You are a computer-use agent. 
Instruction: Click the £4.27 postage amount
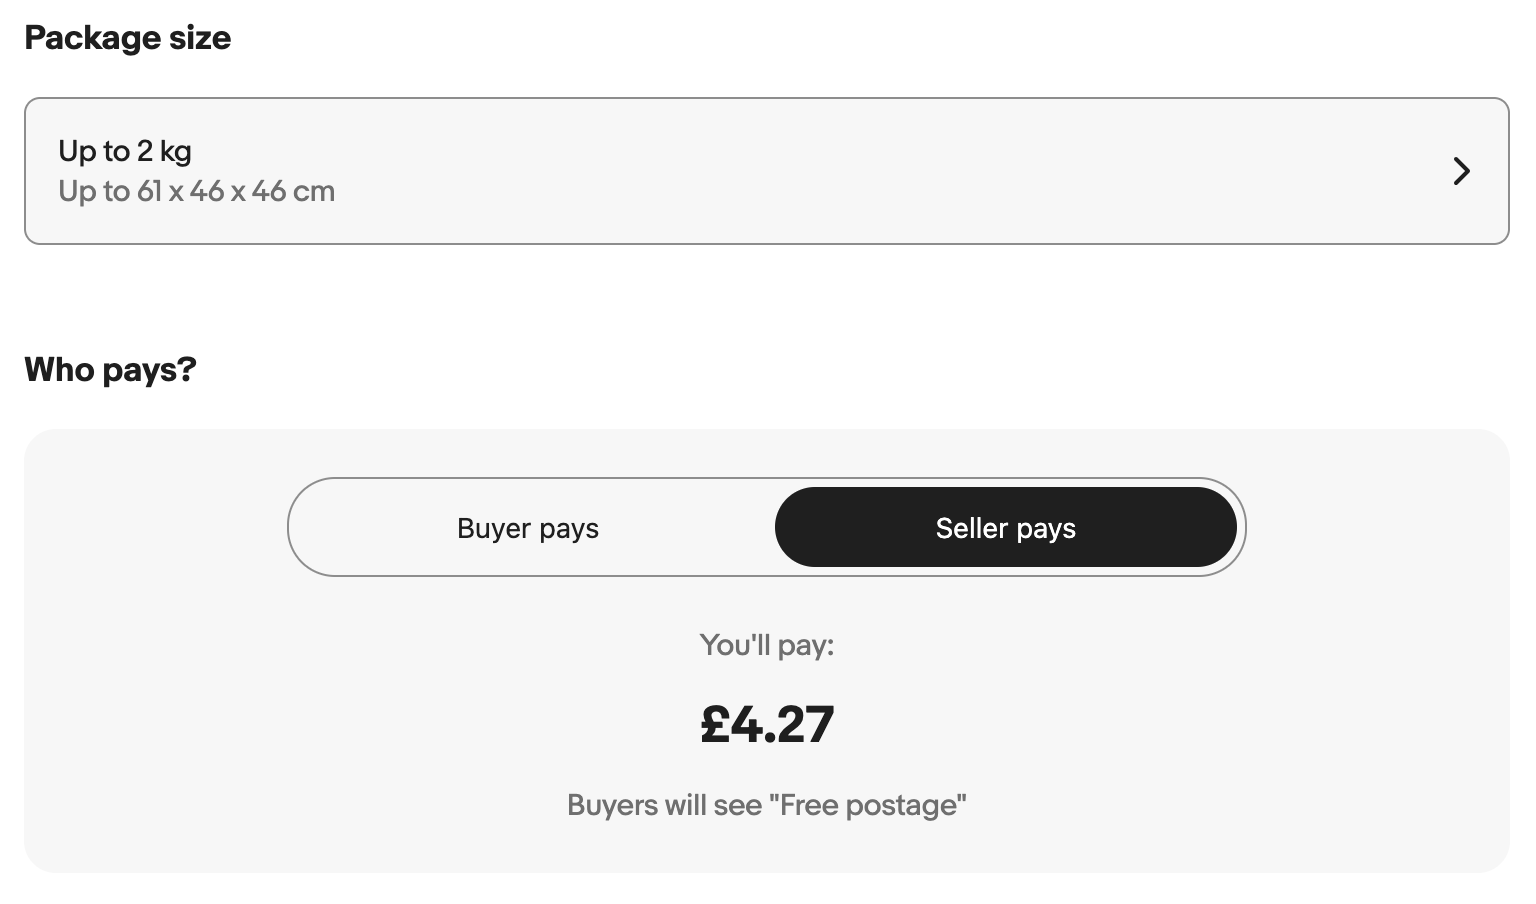[767, 724]
